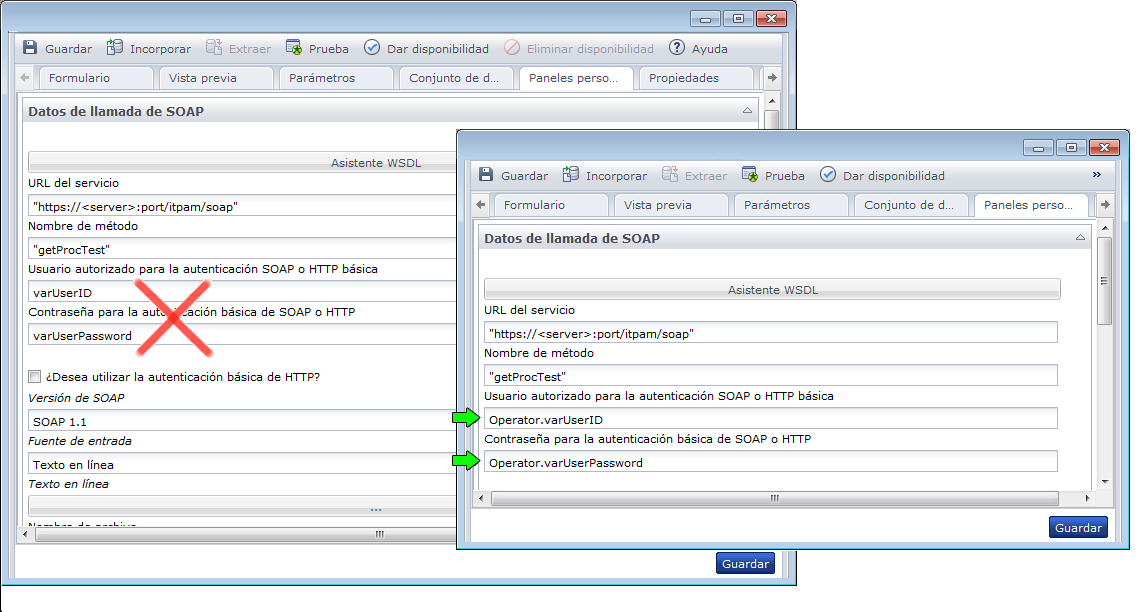Open Formulario tab in front window
The height and width of the screenshot is (612, 1140).
551,205
